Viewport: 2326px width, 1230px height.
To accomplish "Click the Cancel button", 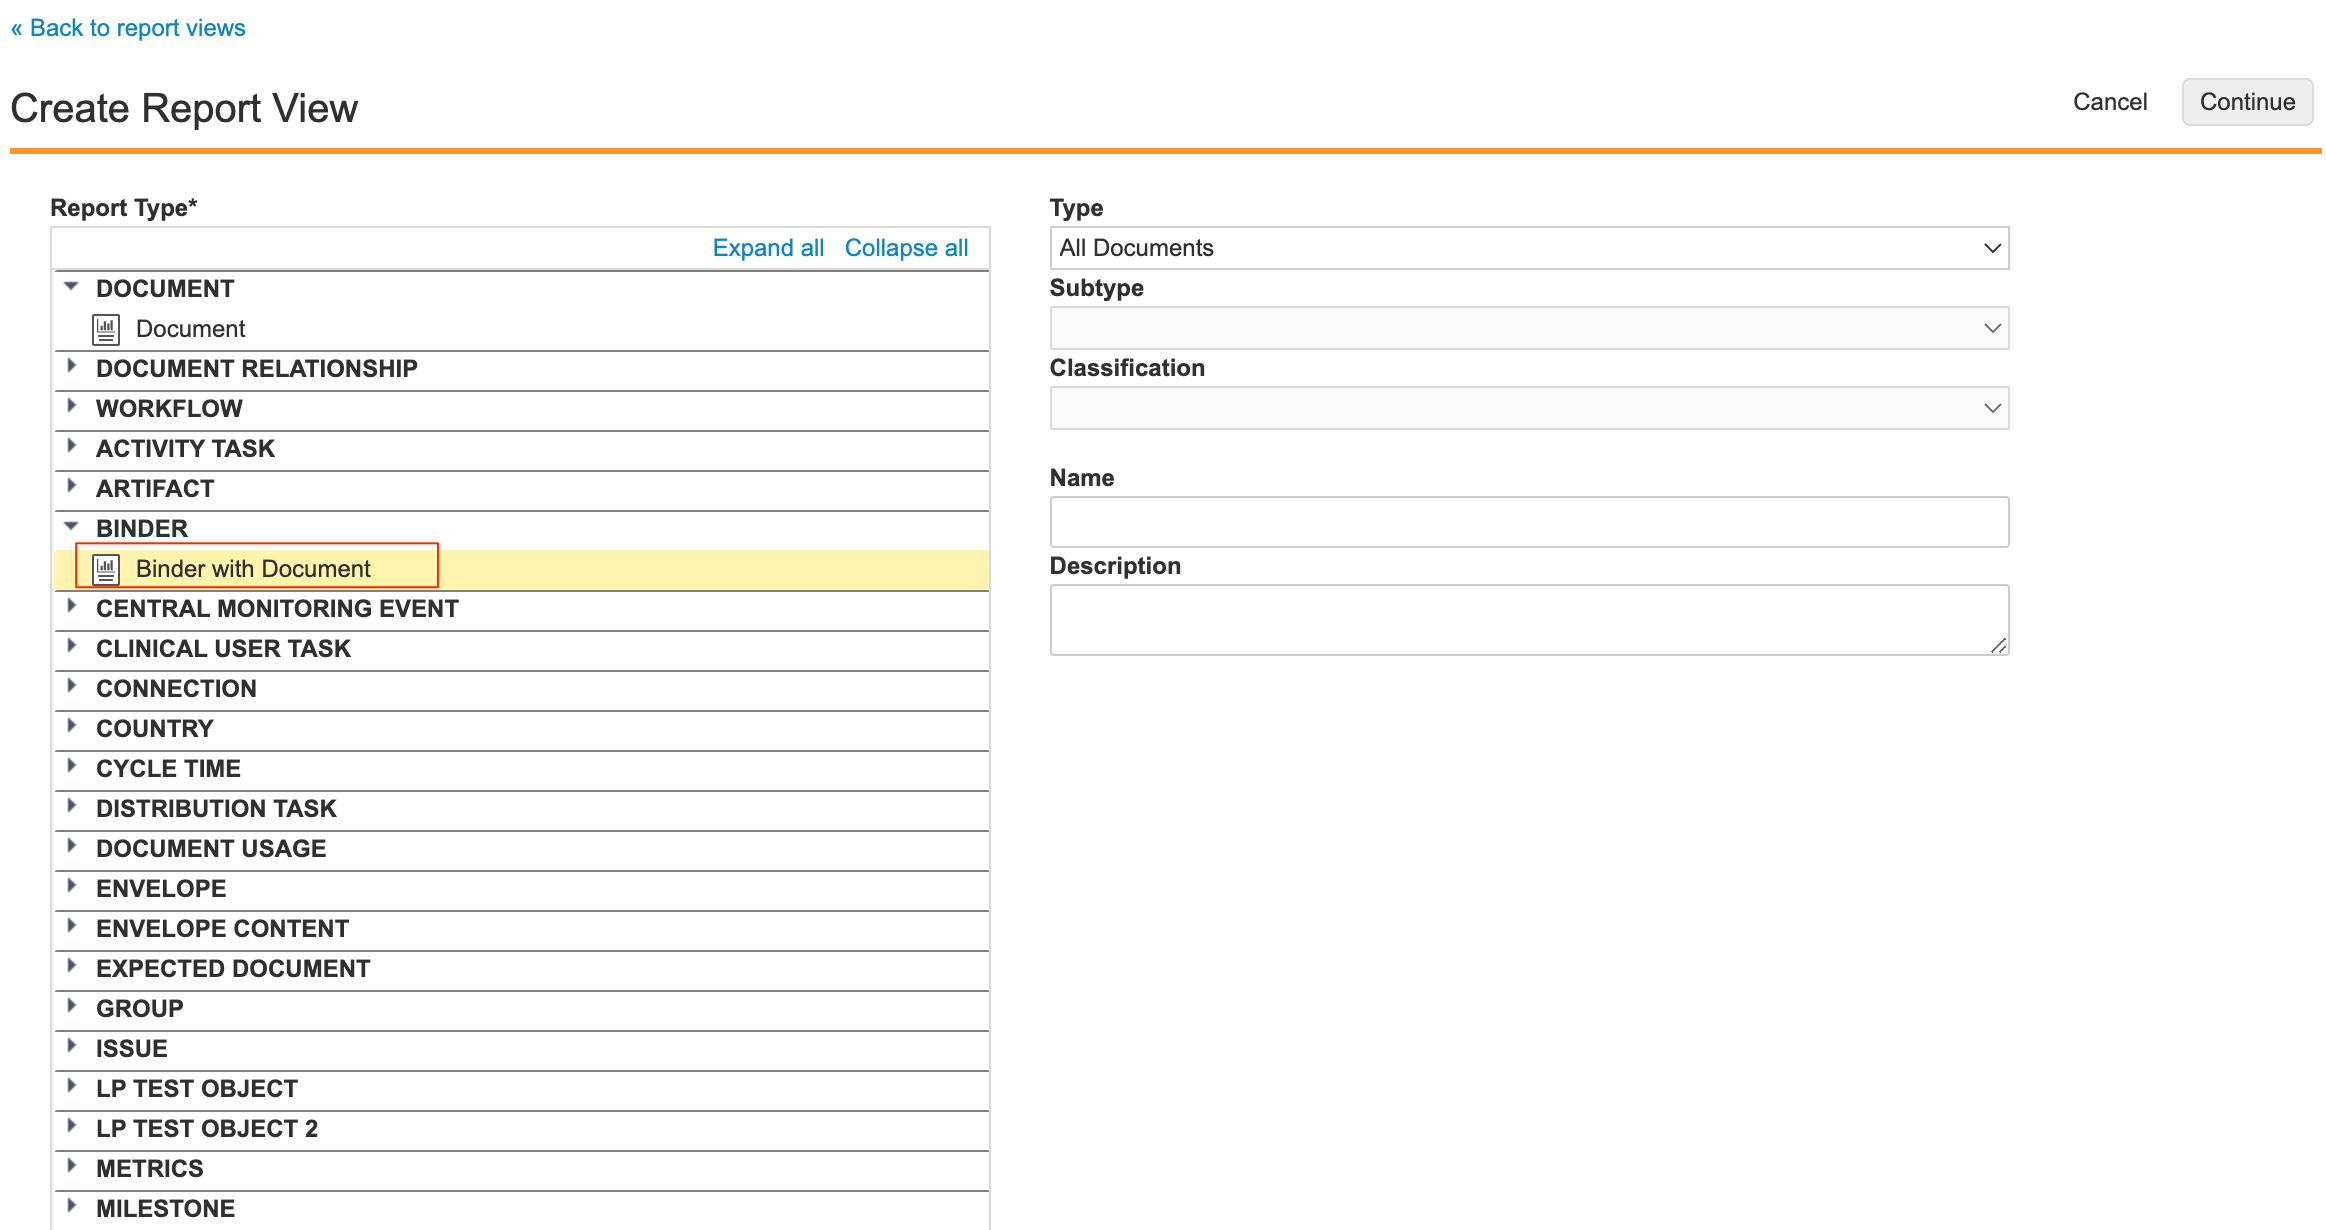I will tap(2109, 102).
